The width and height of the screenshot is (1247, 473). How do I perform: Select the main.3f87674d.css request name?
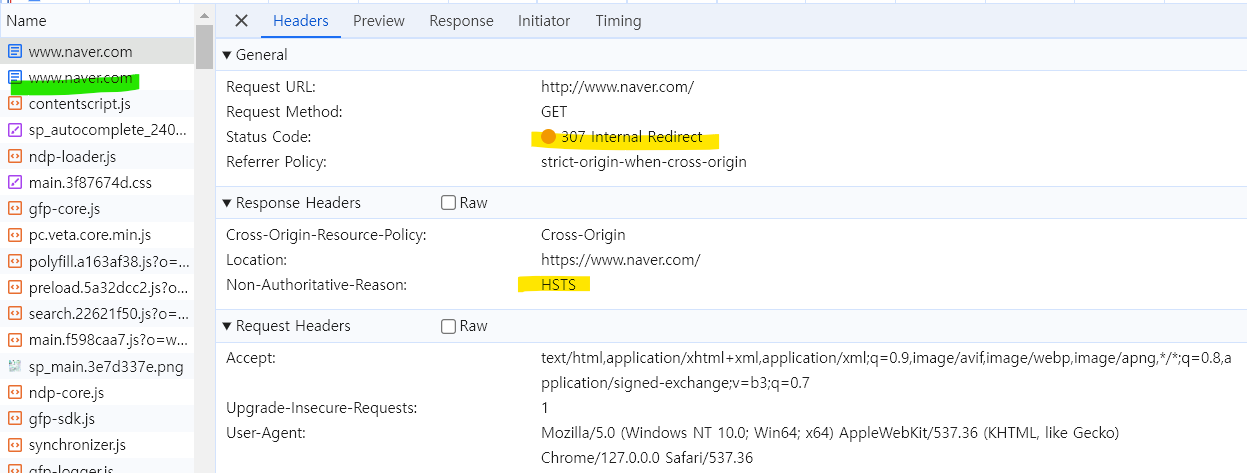(90, 183)
